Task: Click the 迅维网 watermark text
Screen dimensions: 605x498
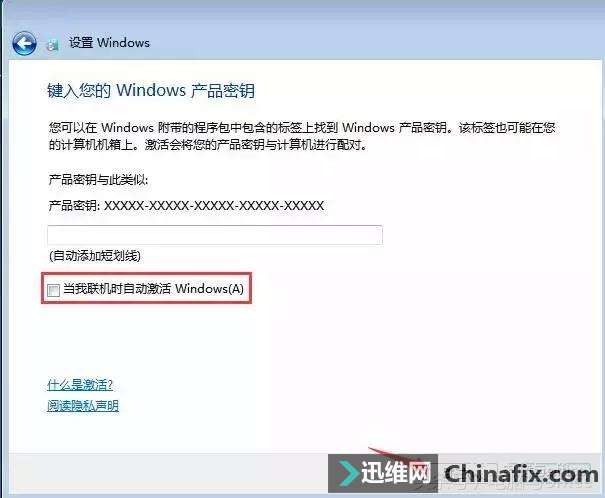Action: [x=395, y=473]
